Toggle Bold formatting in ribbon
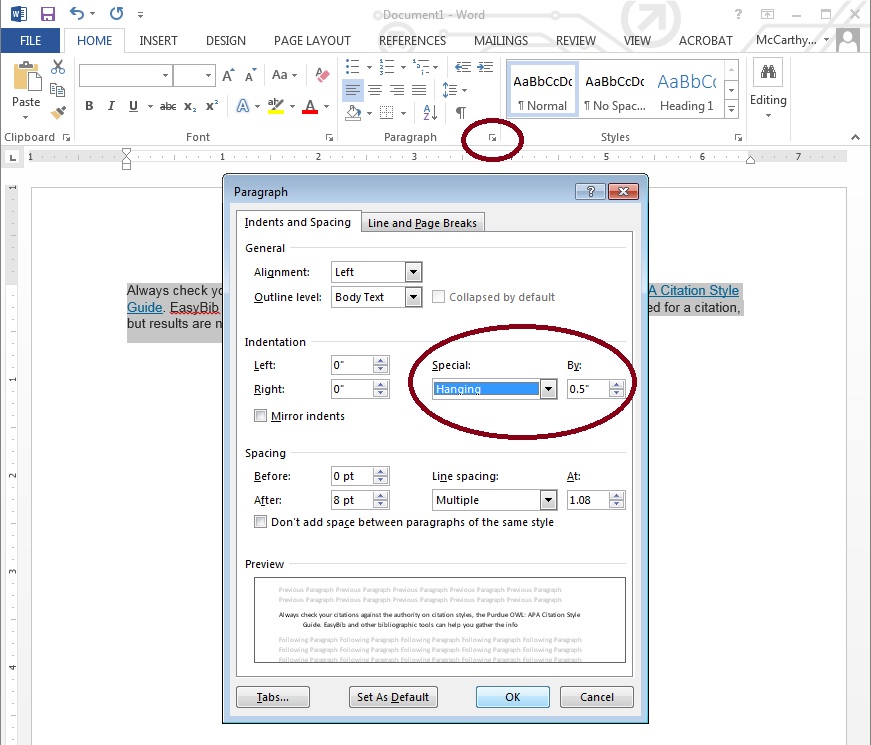 [x=89, y=106]
